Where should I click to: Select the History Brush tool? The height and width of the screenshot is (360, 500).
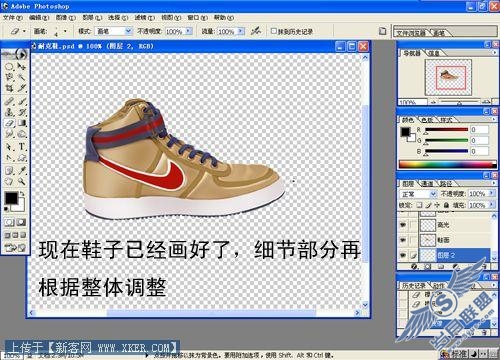pos(22,112)
